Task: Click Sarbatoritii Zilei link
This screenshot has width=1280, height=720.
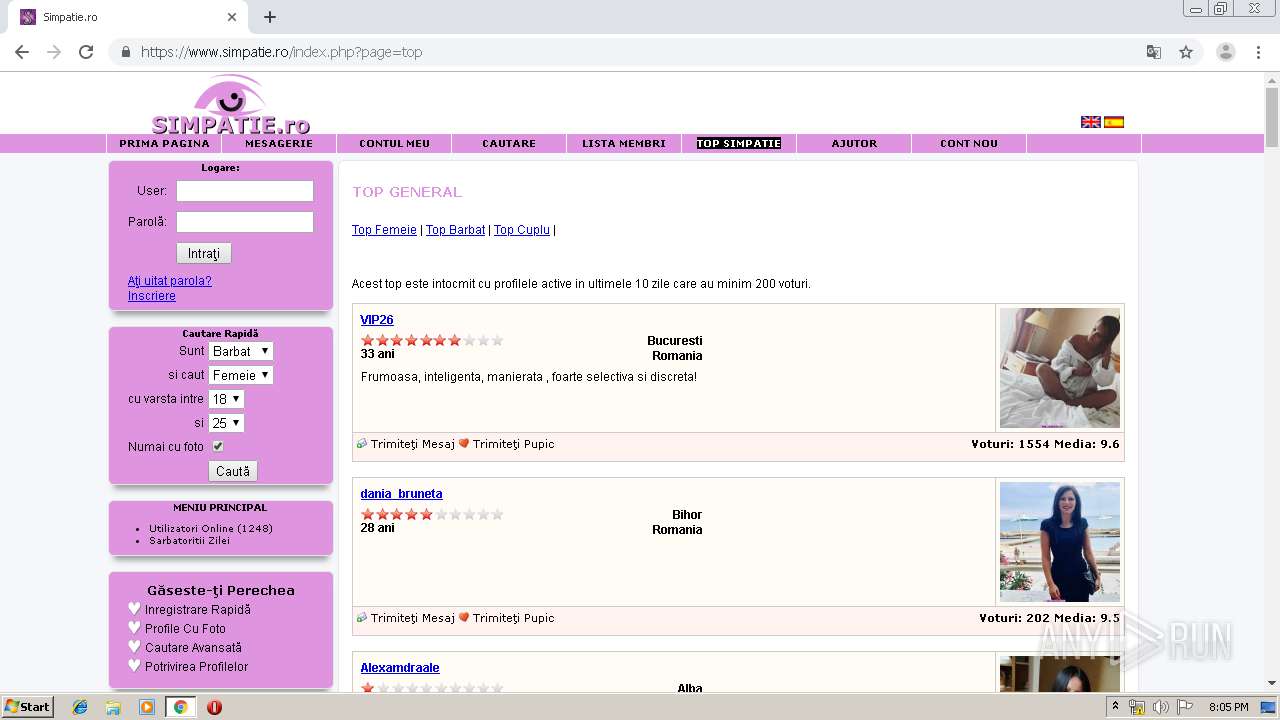Action: click(x=189, y=540)
